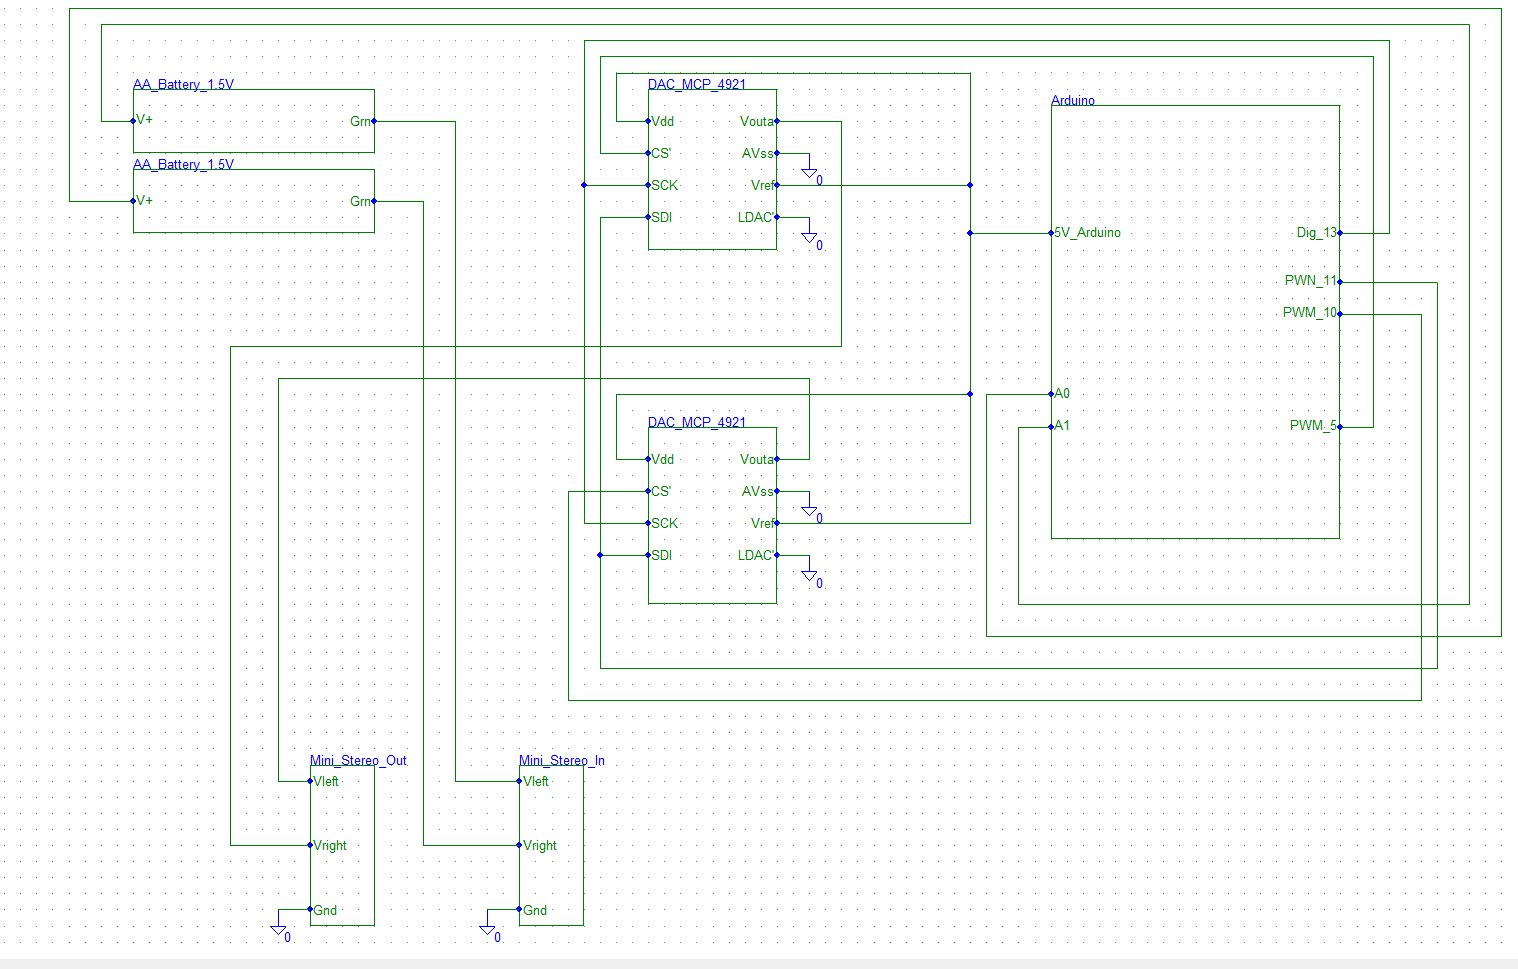Select the top AA_Battery_1.5V component symbol

(252, 120)
